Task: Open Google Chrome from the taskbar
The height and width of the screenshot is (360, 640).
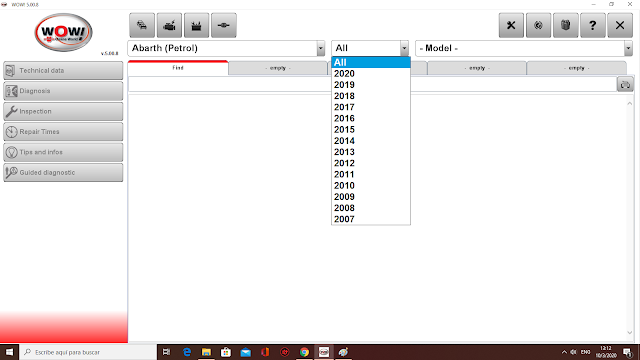Action: [304, 352]
